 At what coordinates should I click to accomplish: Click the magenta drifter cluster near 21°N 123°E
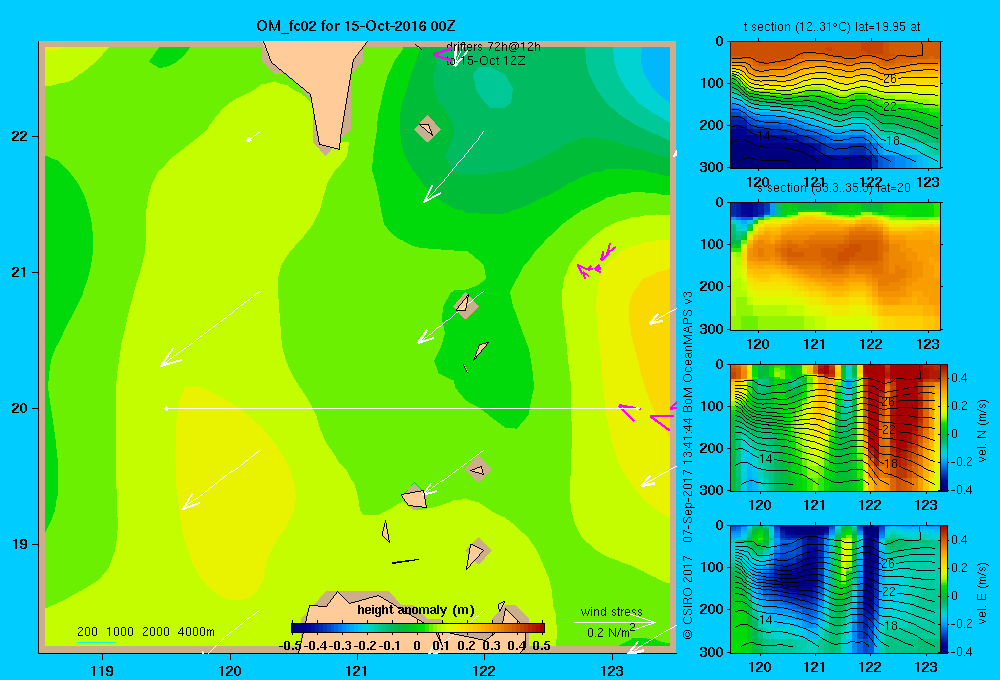coord(596,262)
